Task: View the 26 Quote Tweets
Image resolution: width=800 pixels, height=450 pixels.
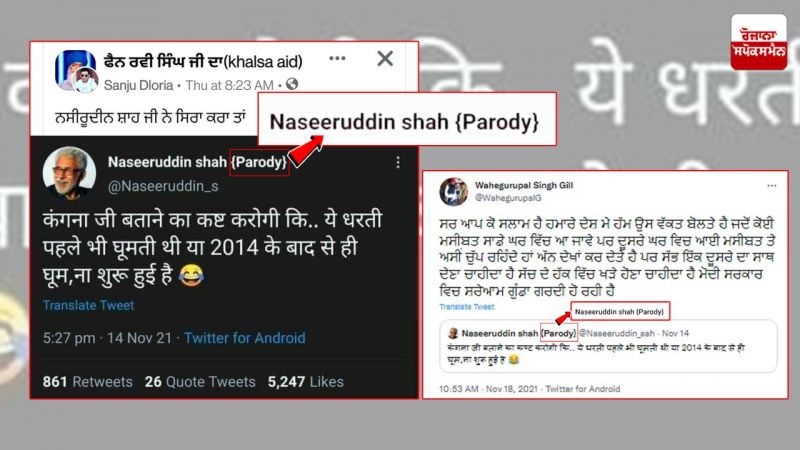Action: coord(200,382)
